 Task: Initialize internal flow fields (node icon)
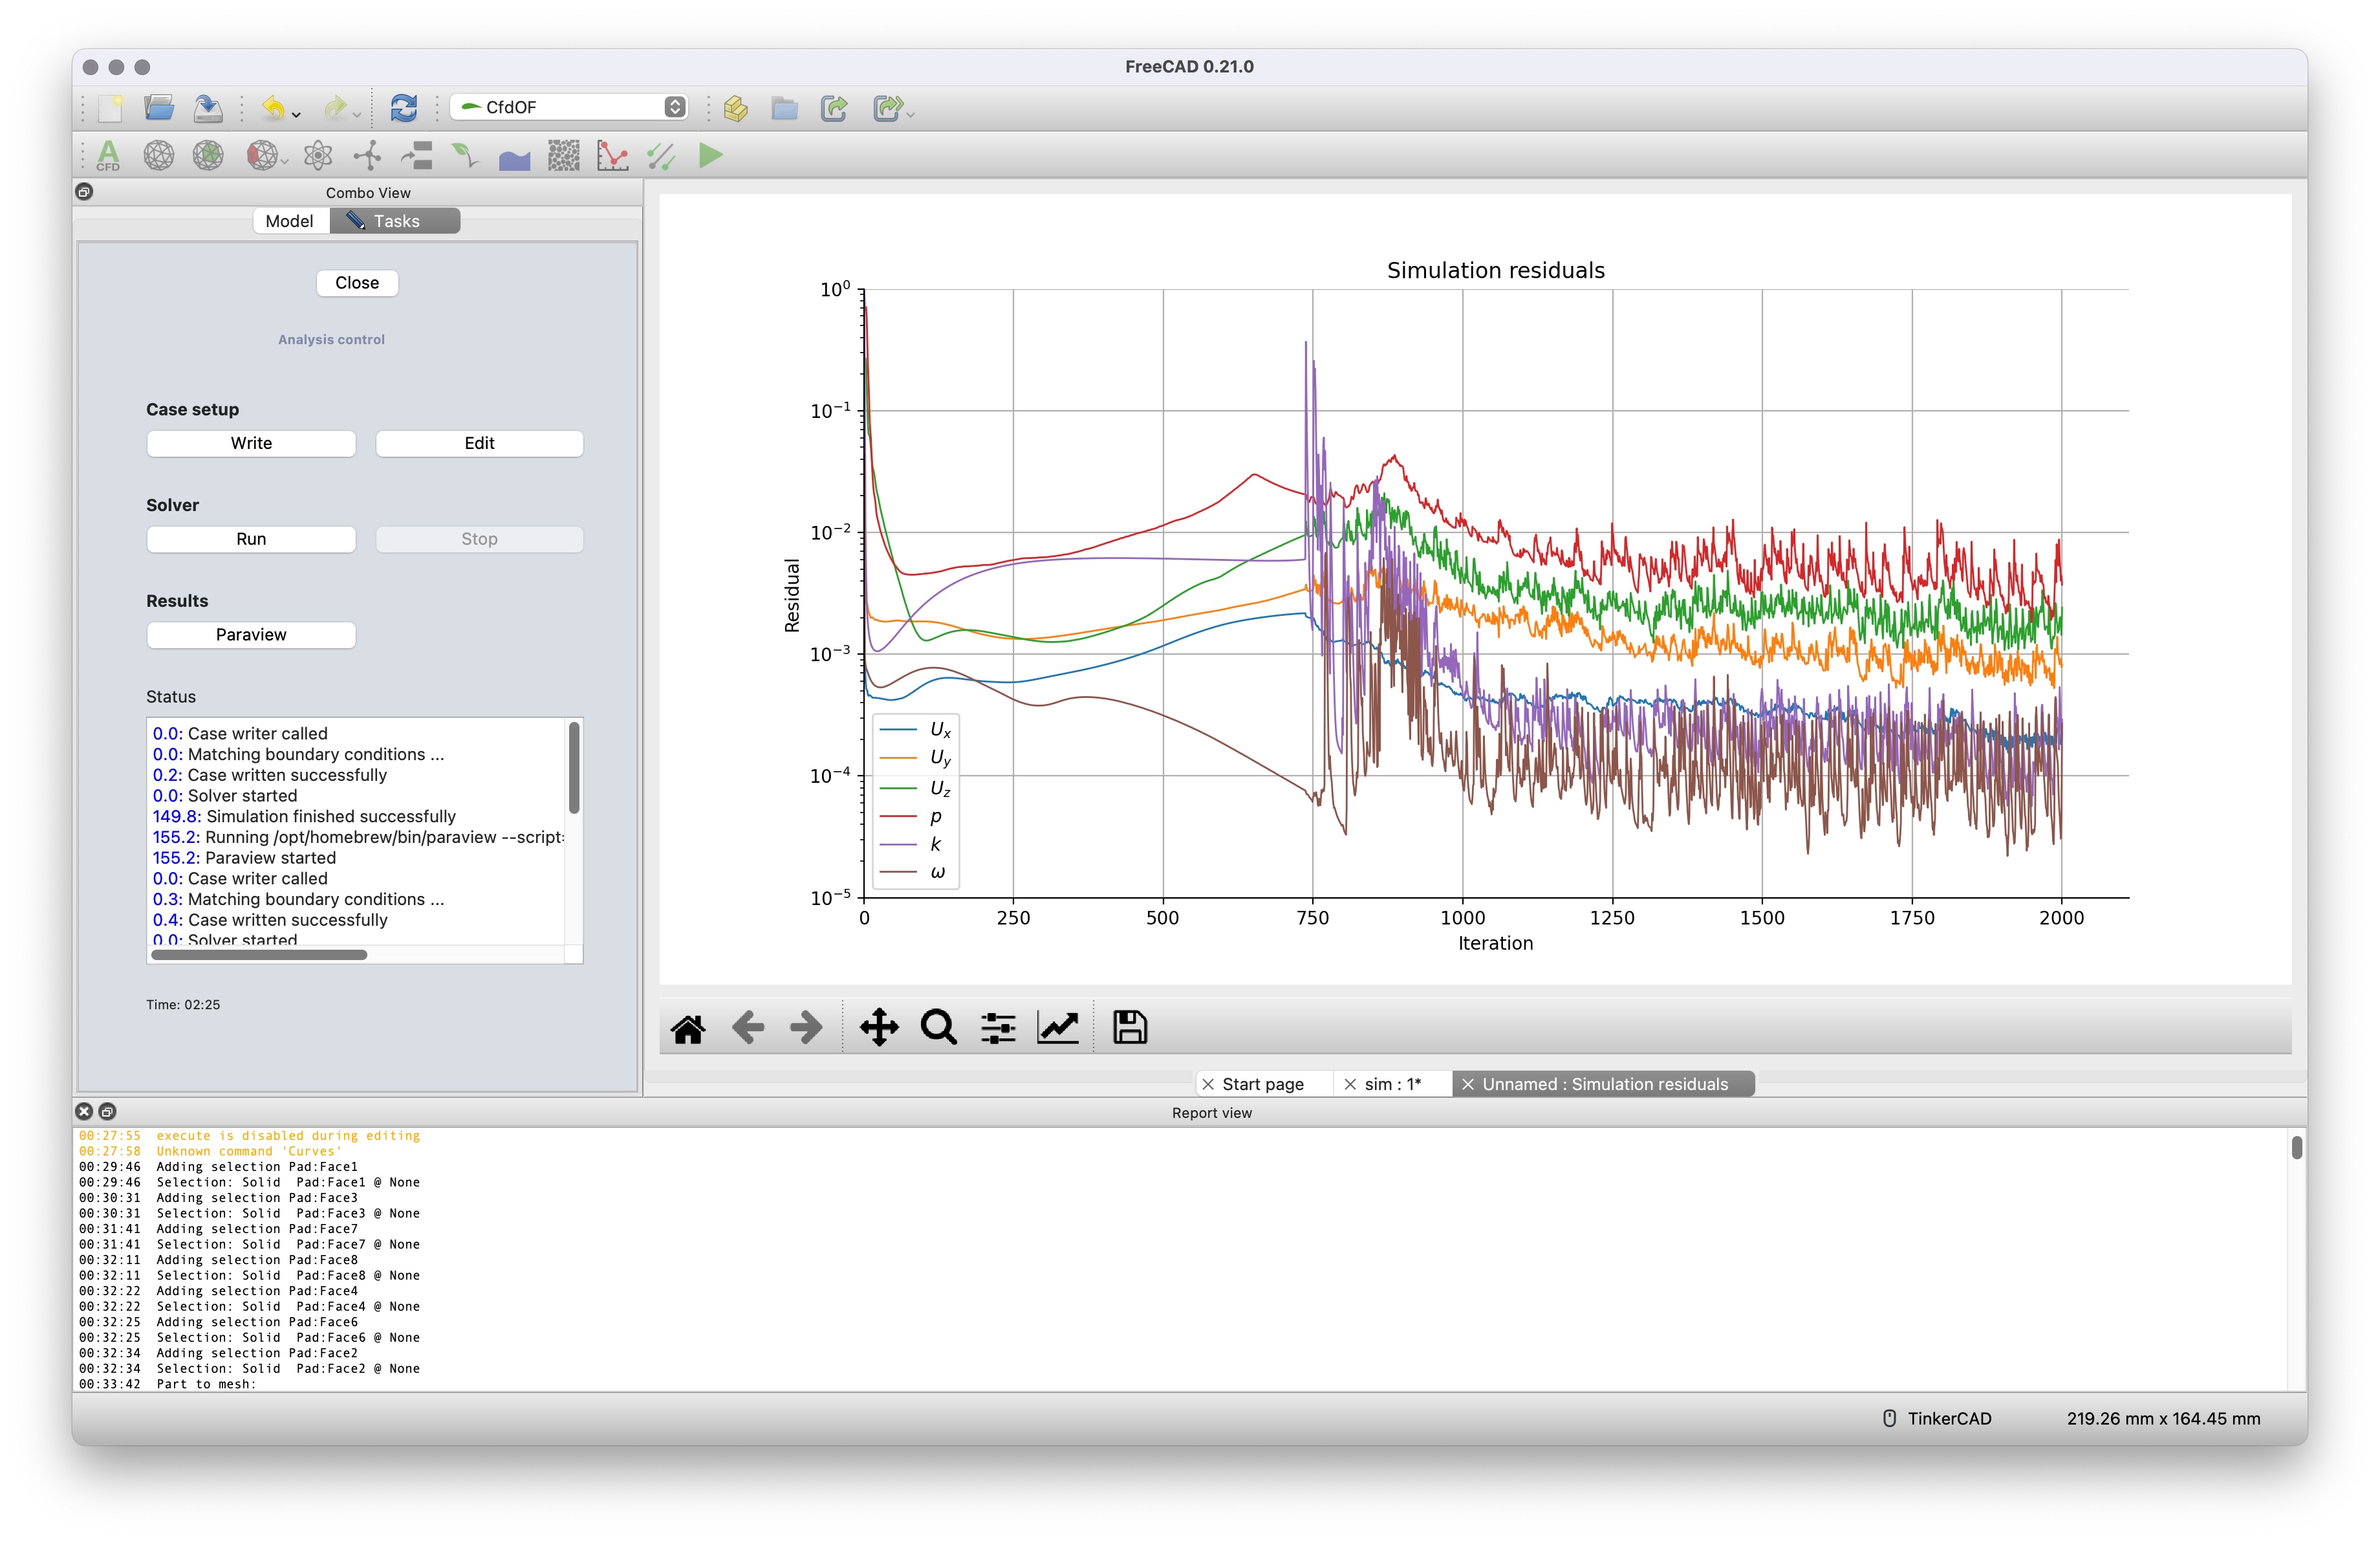point(367,156)
